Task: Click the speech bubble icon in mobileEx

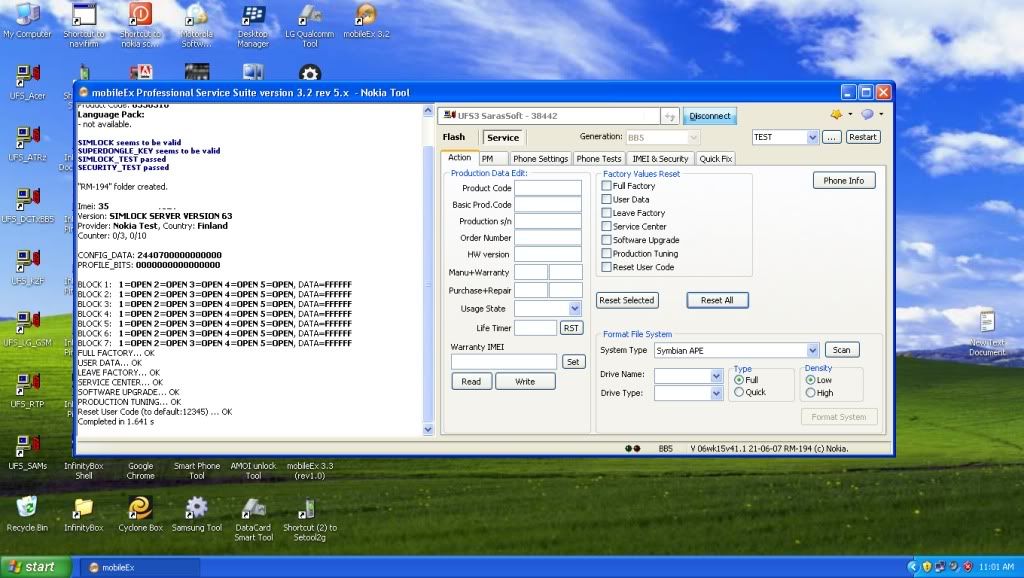Action: point(867,114)
